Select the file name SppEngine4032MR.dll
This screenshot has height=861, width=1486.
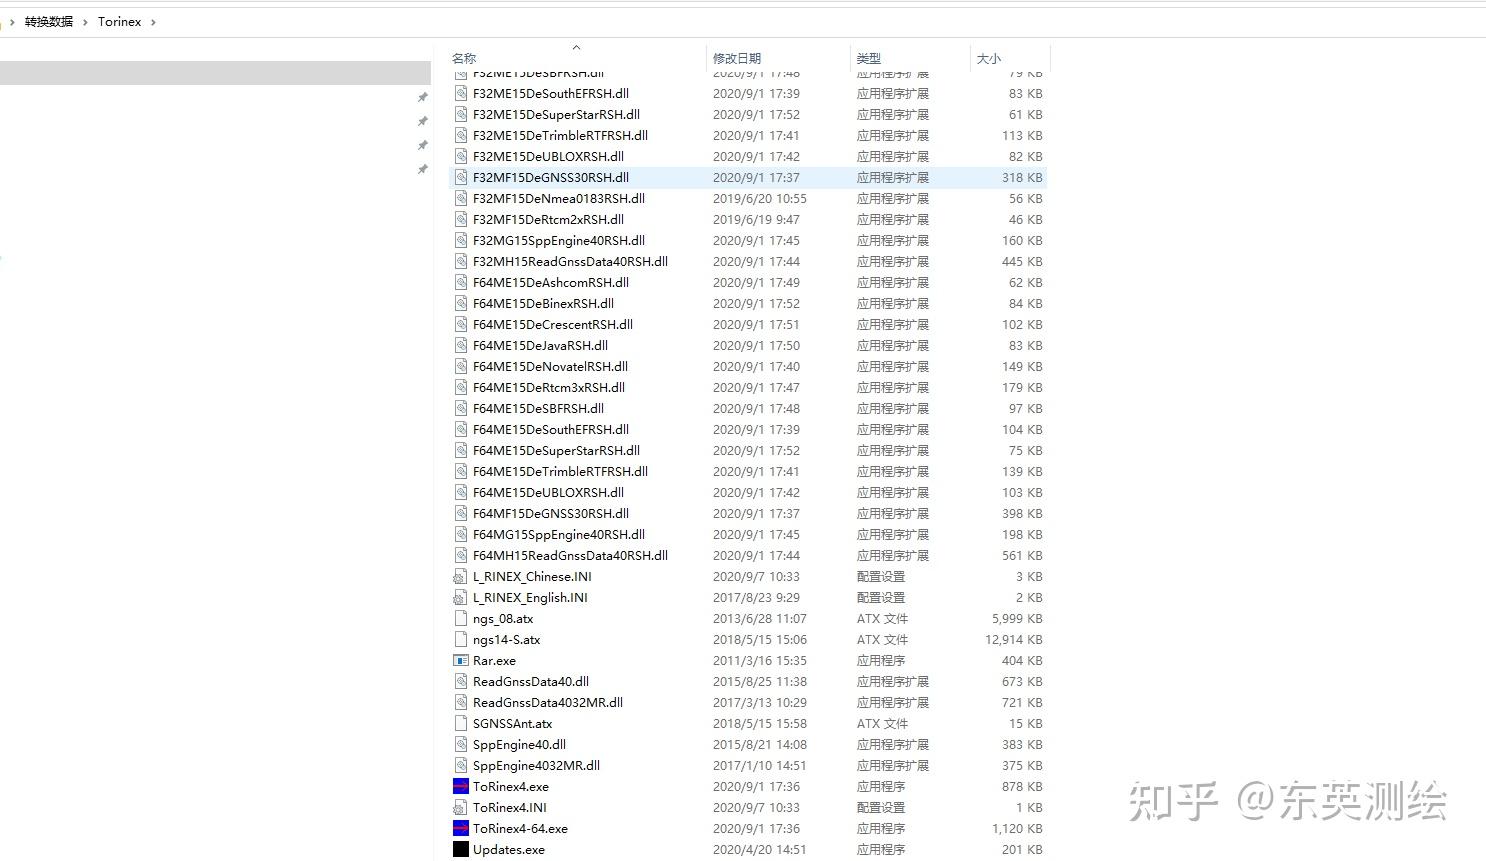click(536, 765)
